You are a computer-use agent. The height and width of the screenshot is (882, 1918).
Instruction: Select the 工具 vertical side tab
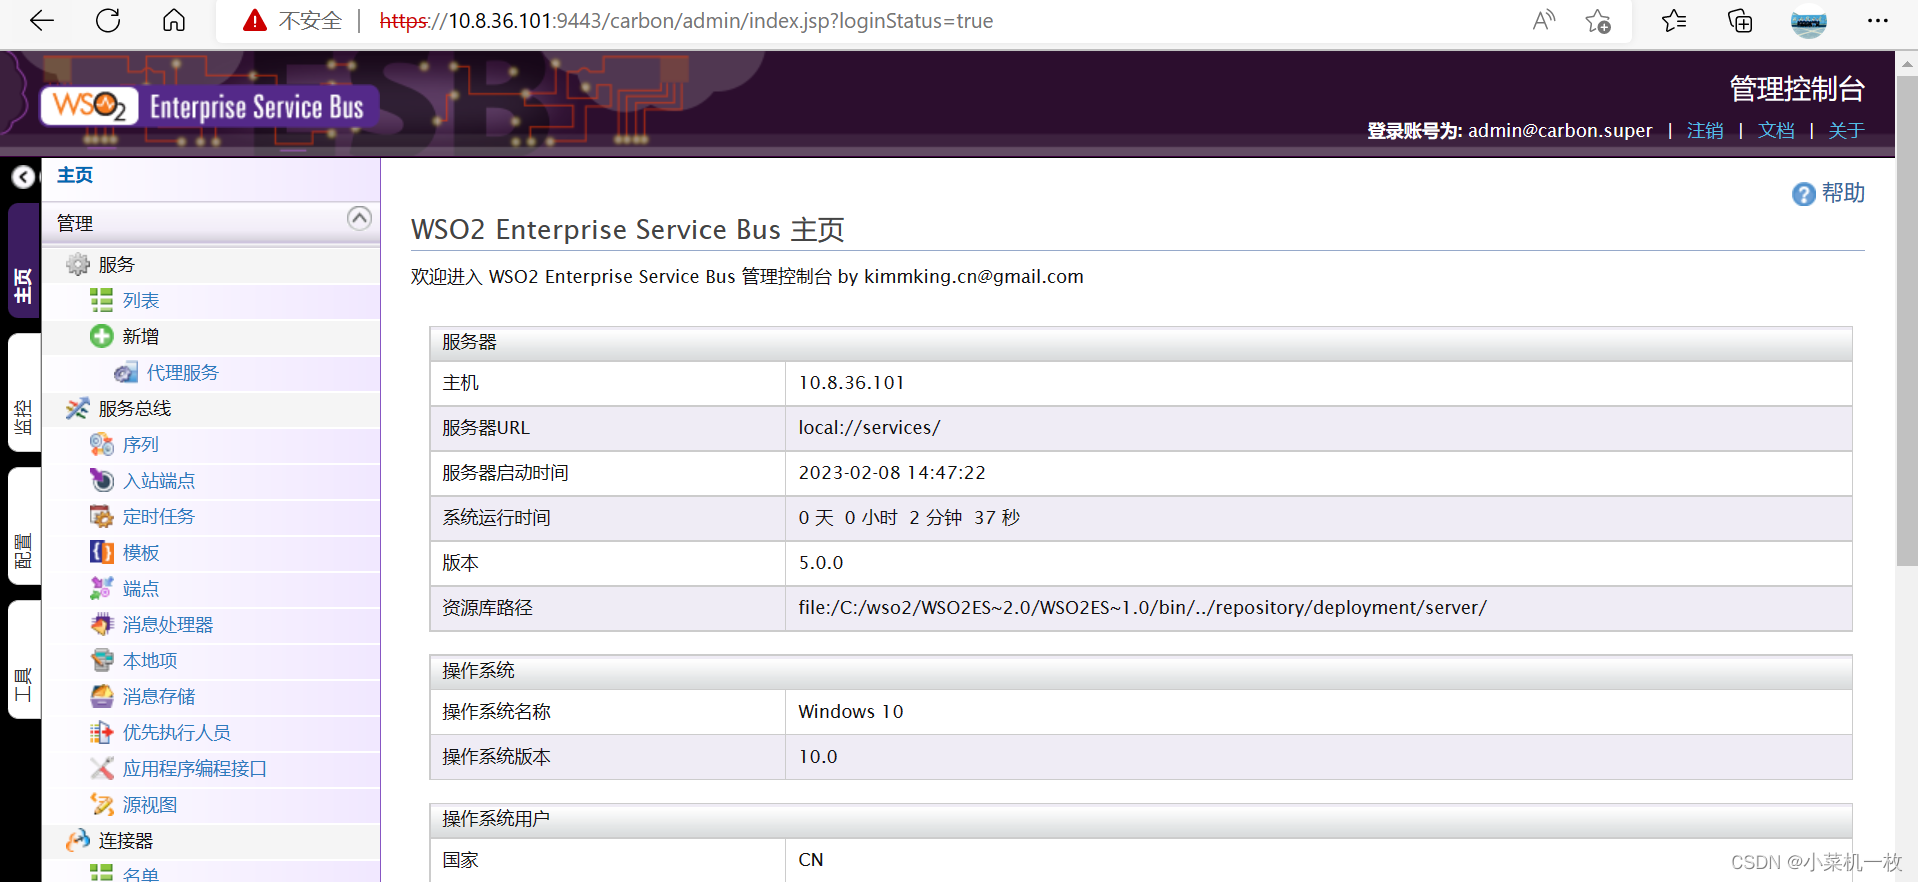pyautogui.click(x=23, y=659)
